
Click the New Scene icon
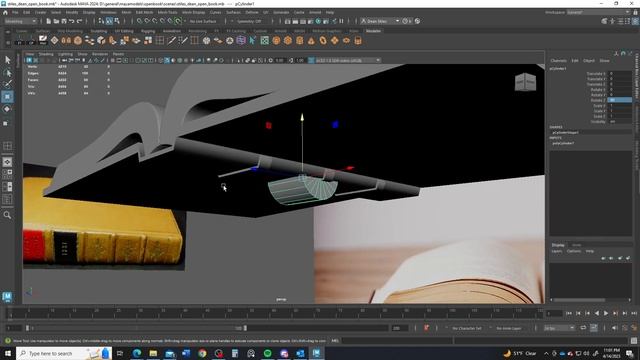coord(49,21)
